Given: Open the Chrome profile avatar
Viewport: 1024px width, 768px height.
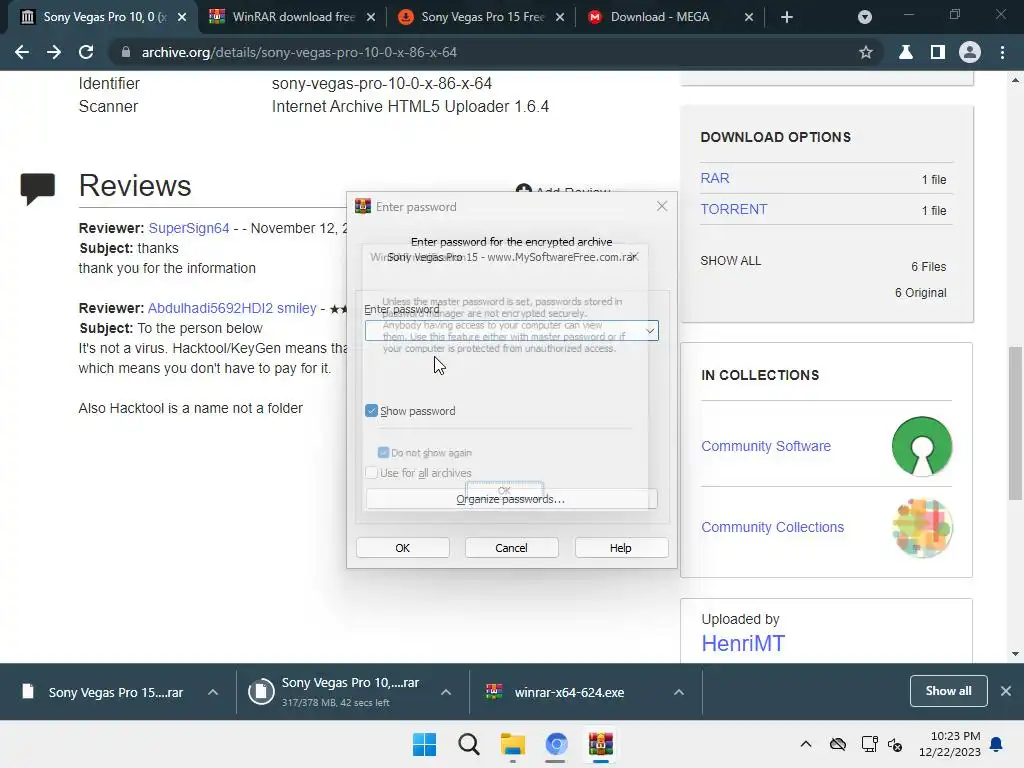Looking at the screenshot, I should [970, 52].
